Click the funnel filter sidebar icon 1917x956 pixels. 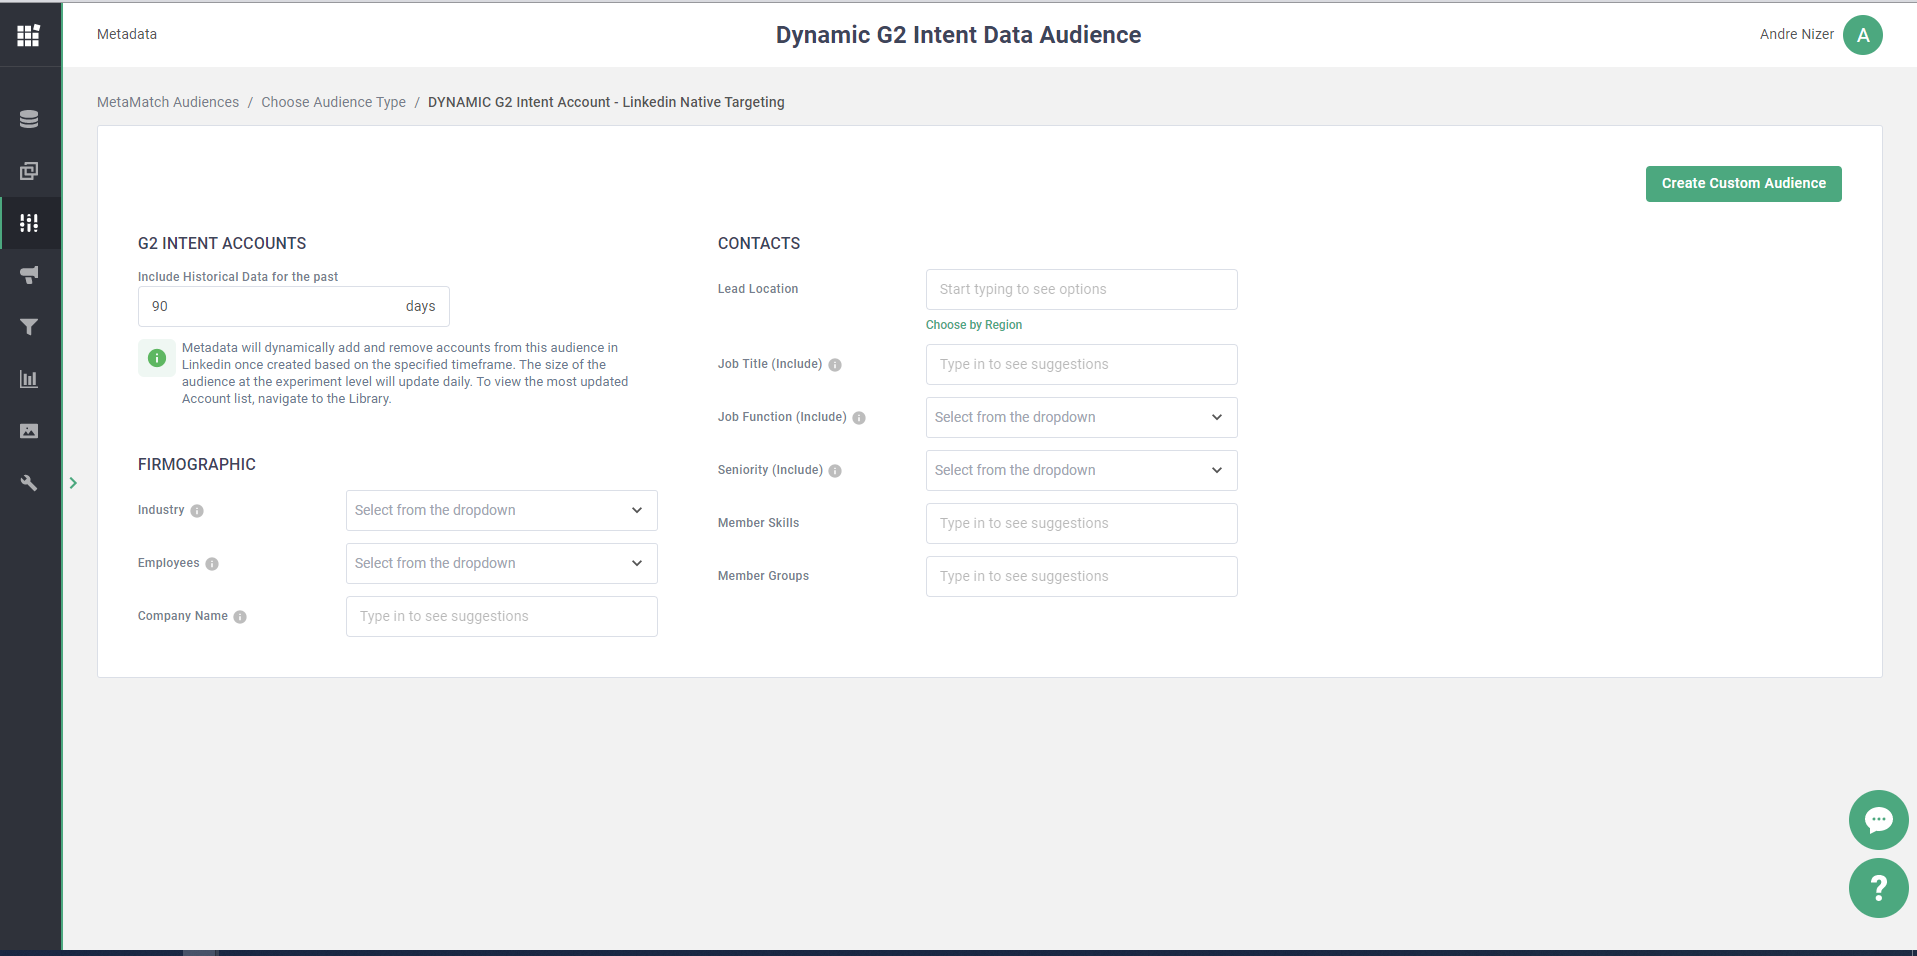coord(29,327)
